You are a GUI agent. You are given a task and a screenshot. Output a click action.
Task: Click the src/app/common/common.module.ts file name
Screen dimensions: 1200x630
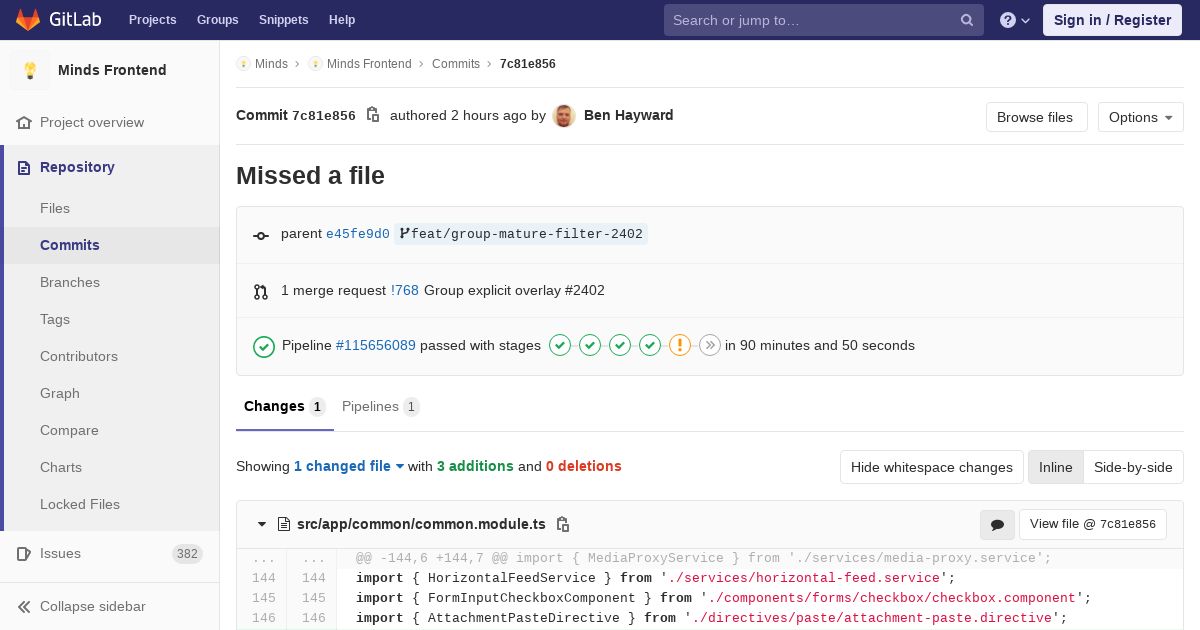tap(421, 524)
